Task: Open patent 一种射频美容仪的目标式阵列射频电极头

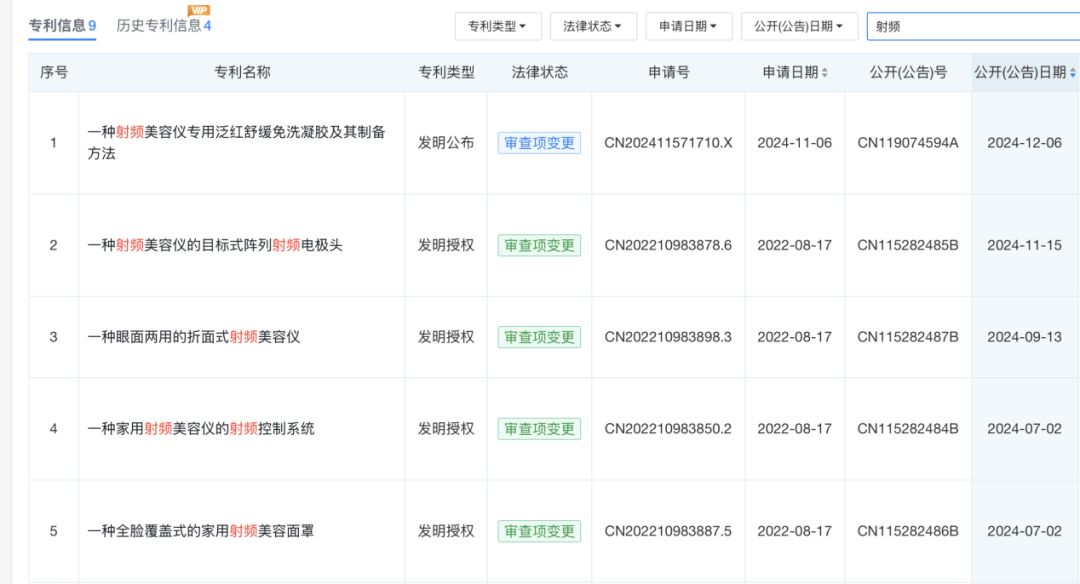Action: point(215,245)
